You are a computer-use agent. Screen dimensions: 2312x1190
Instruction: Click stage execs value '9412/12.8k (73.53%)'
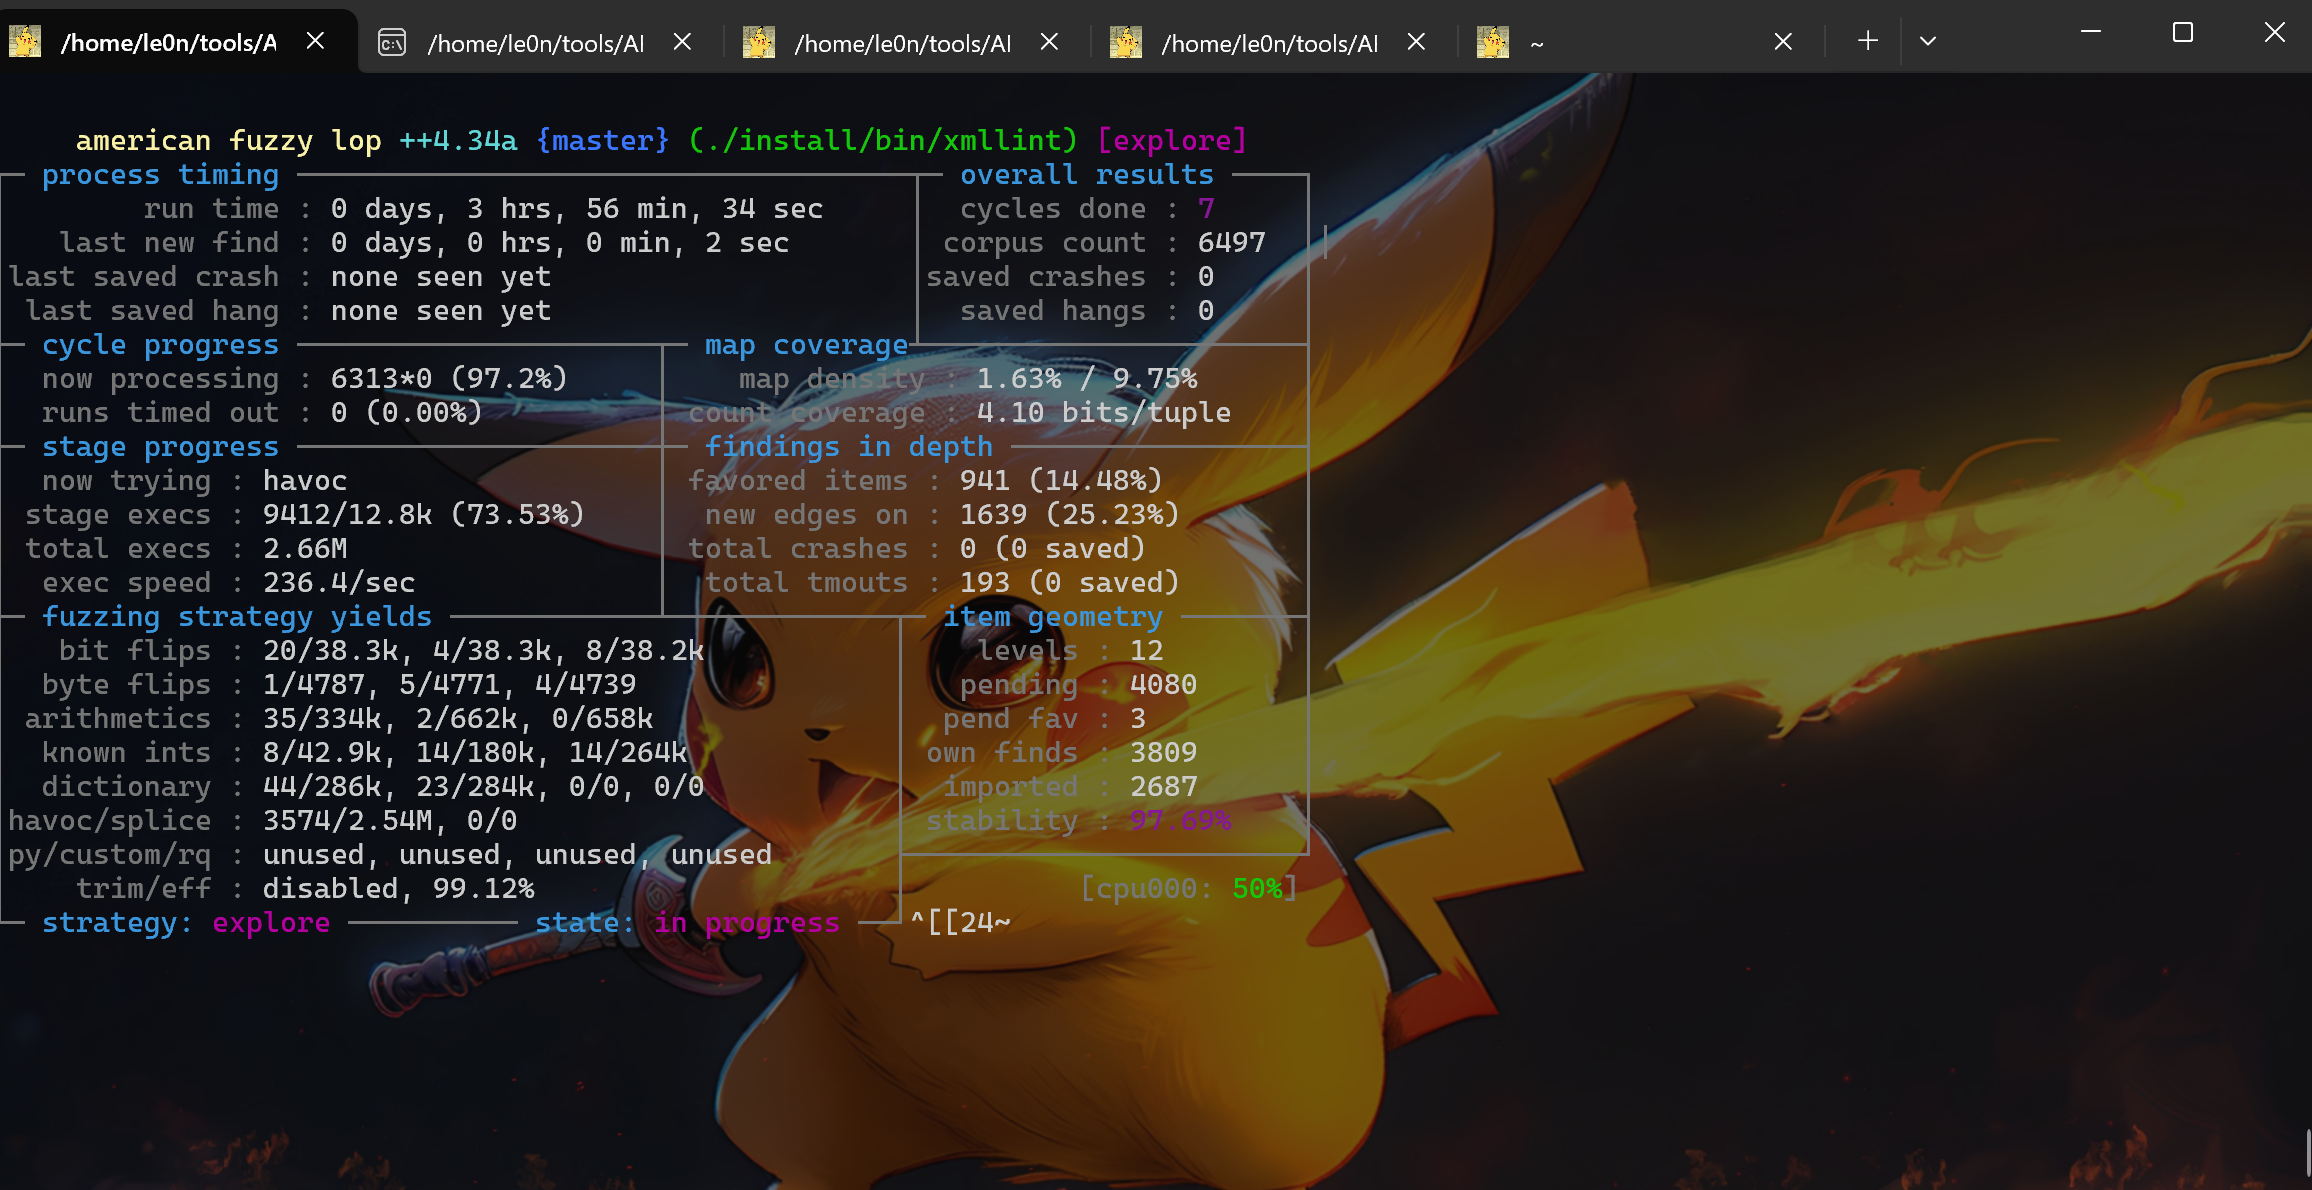(x=424, y=515)
